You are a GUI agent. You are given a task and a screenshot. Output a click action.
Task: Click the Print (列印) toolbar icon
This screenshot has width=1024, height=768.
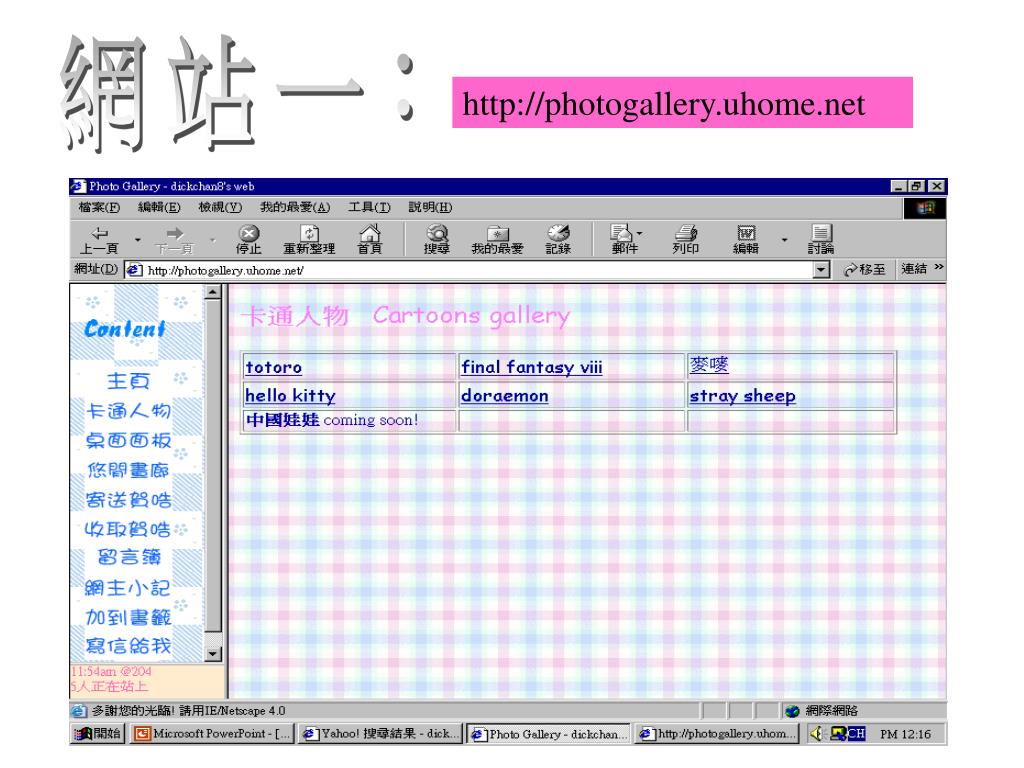pos(686,239)
